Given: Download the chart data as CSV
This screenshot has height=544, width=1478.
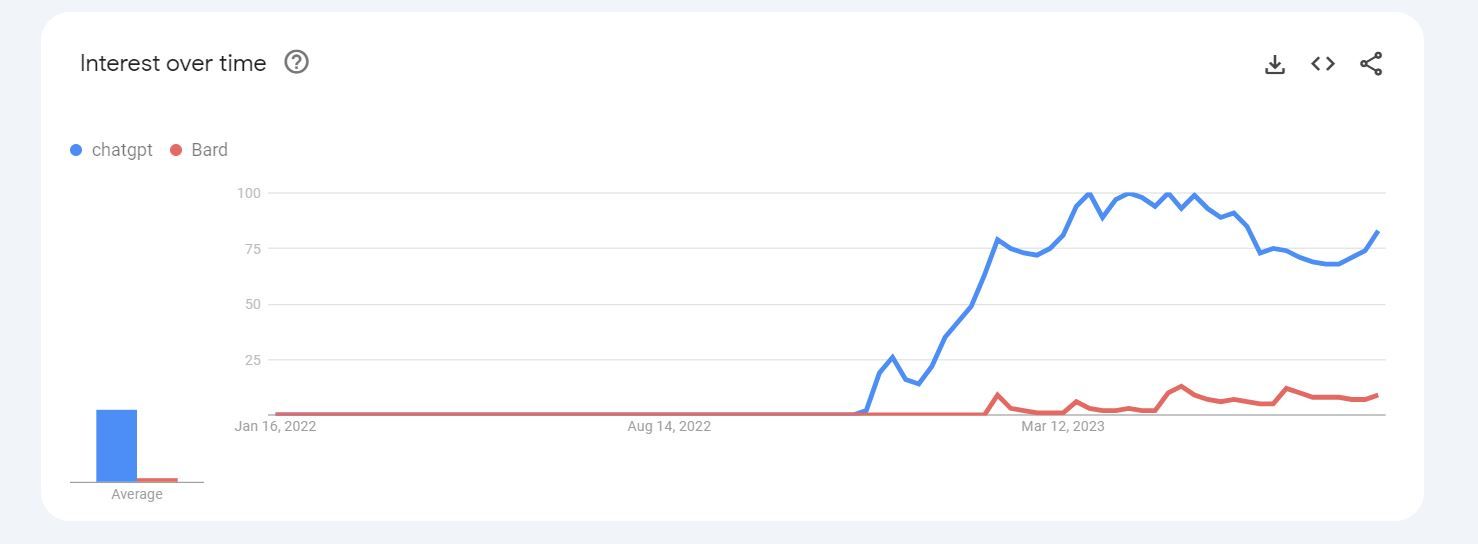Looking at the screenshot, I should click(x=1274, y=64).
